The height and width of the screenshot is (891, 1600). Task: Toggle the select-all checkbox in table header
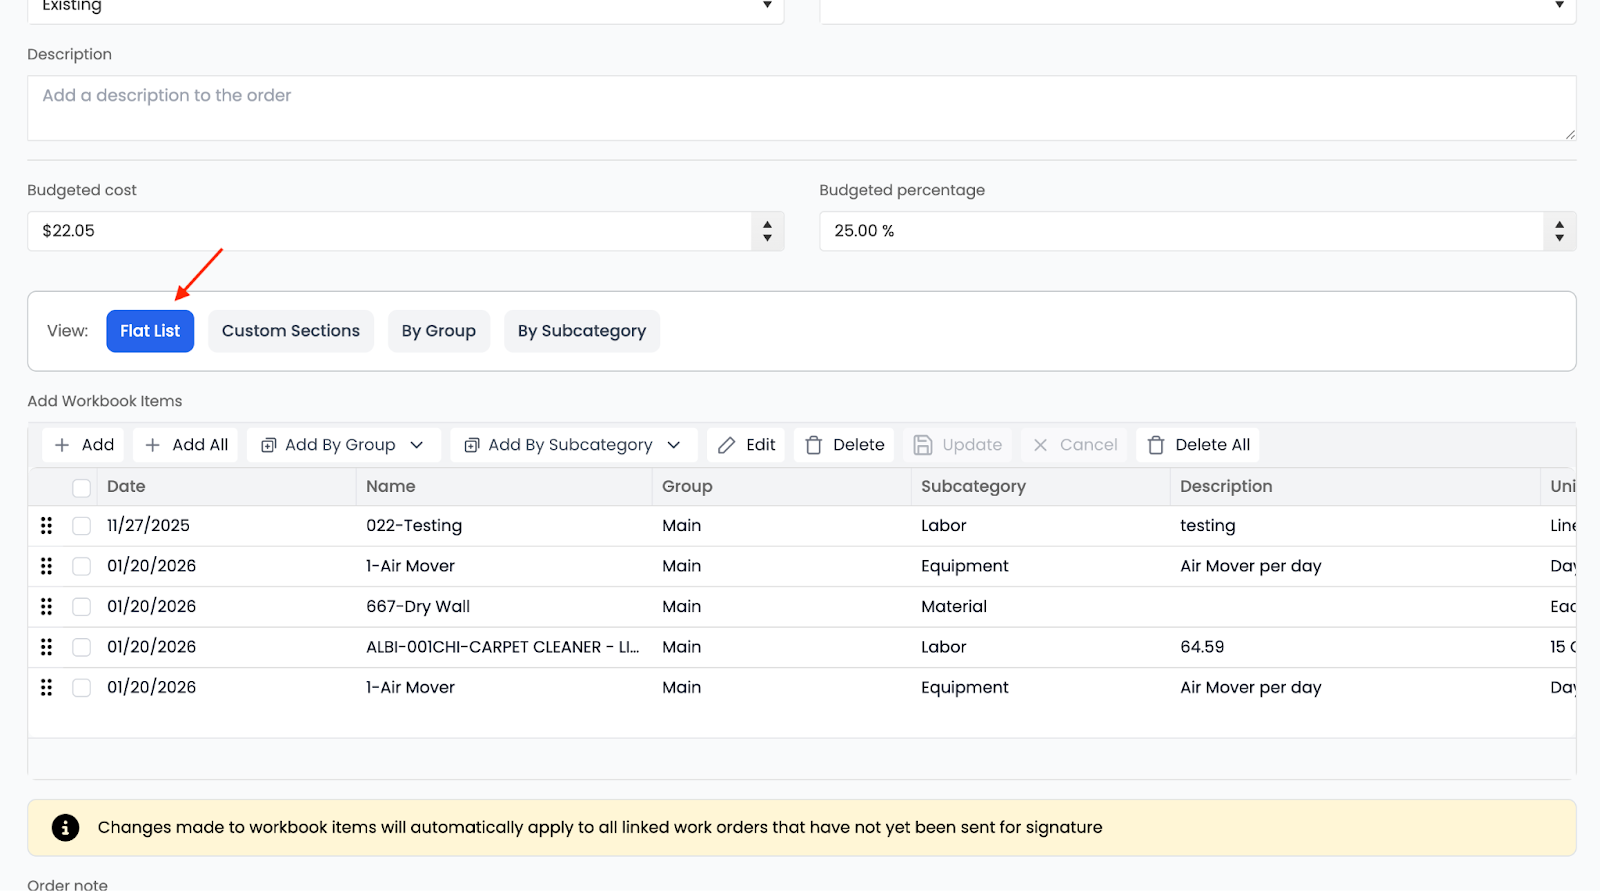tap(82, 488)
